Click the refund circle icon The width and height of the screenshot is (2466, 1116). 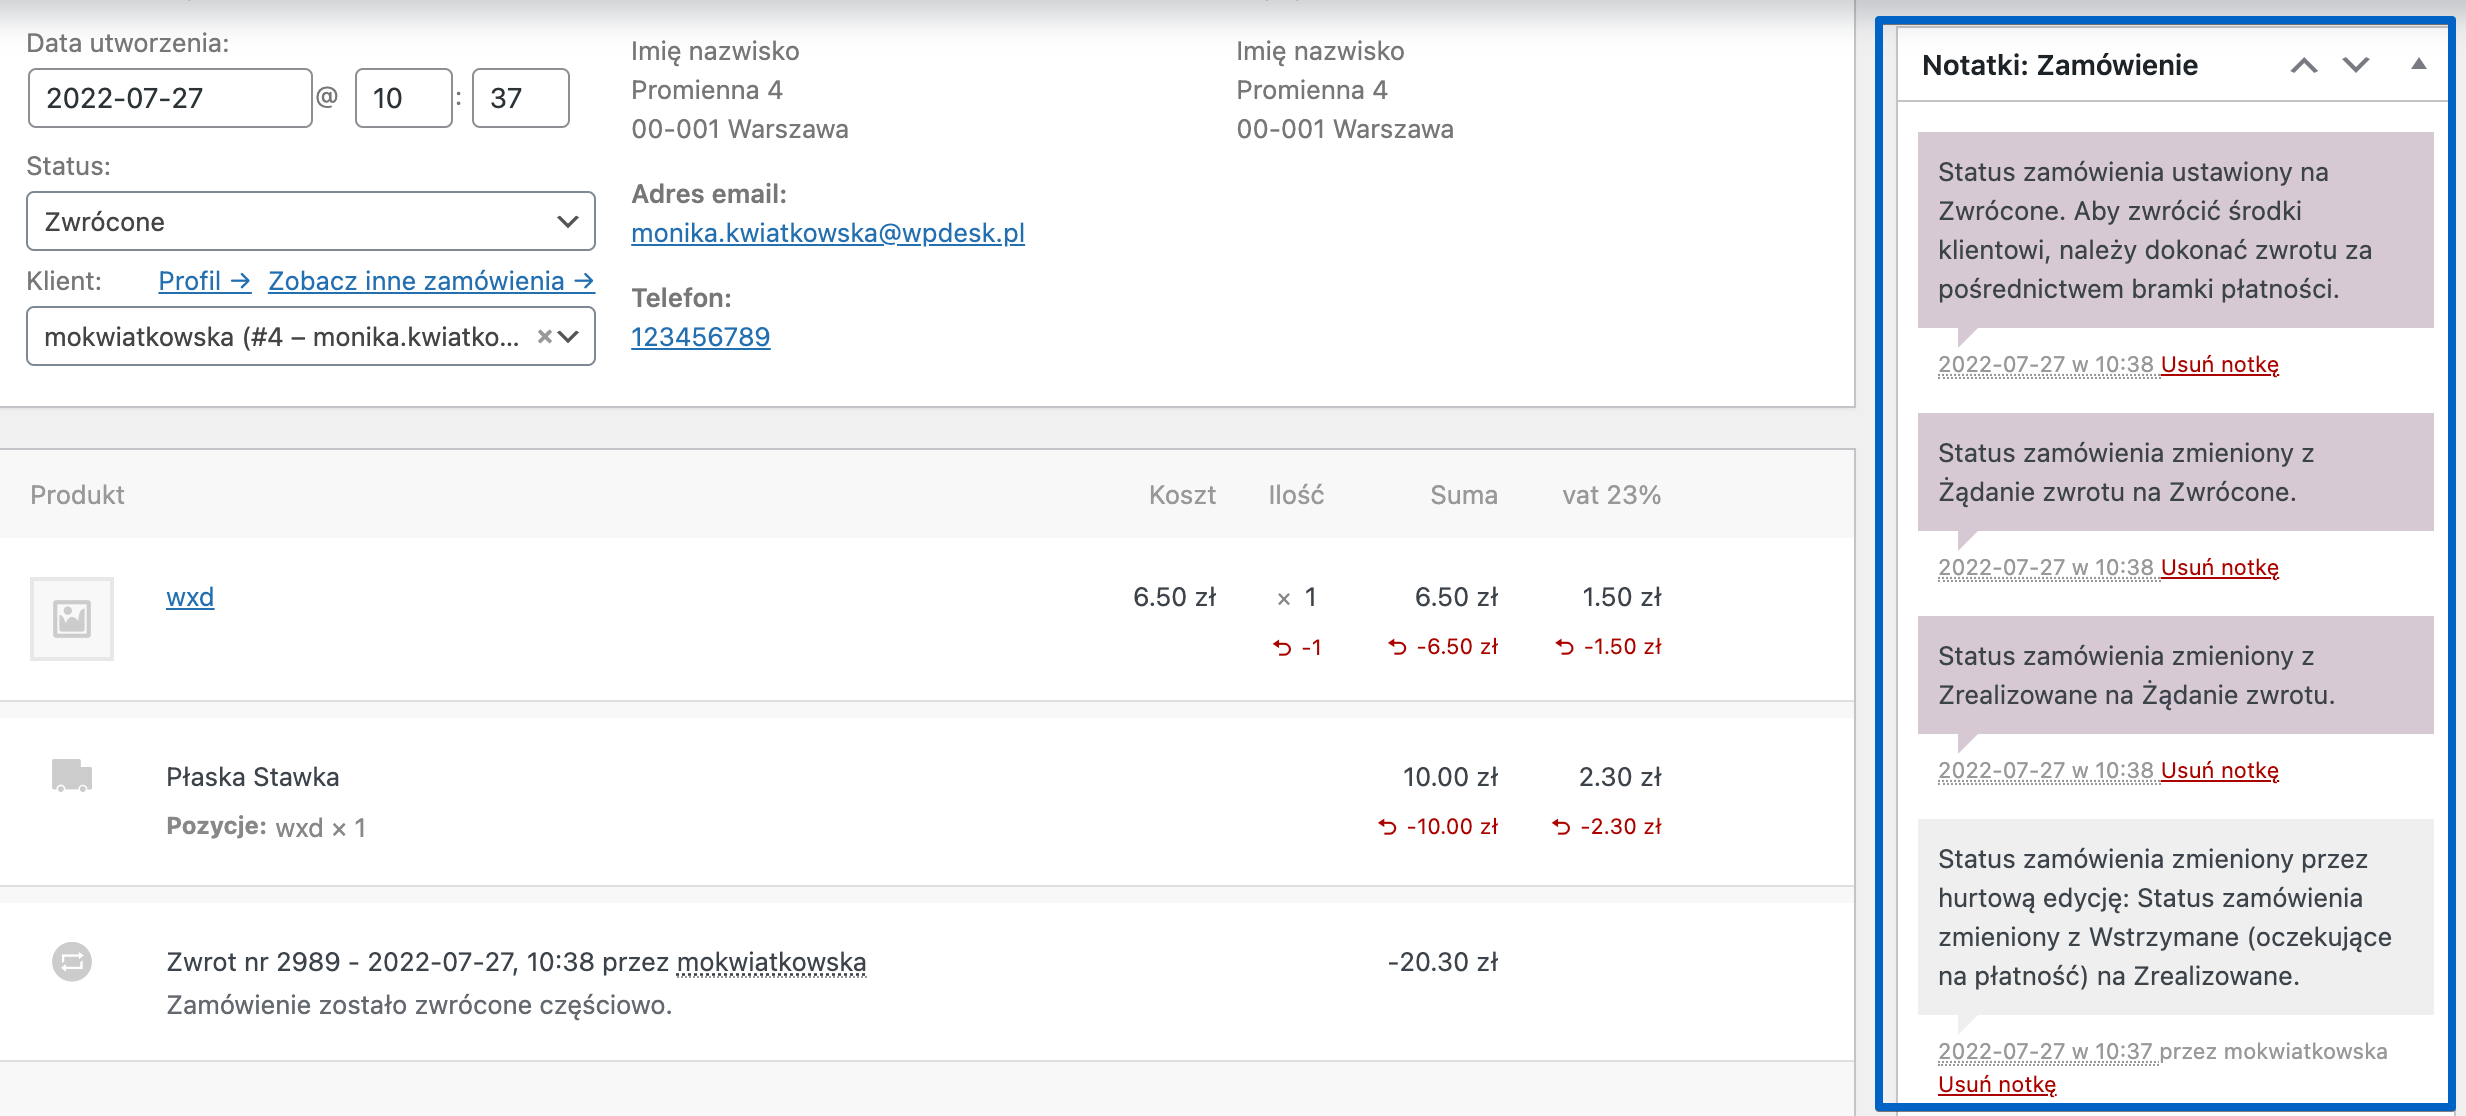(71, 962)
